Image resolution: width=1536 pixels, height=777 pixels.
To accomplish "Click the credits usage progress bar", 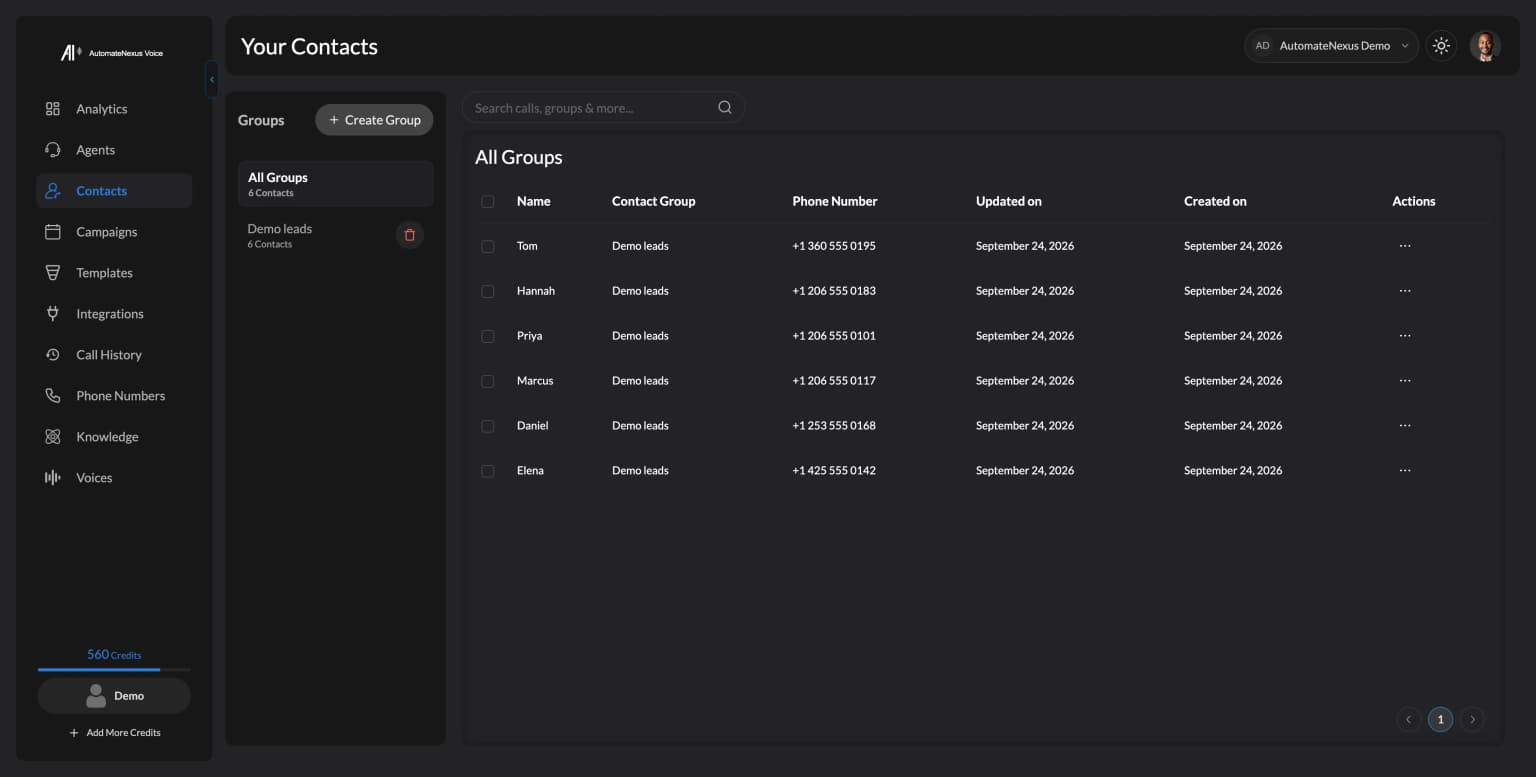I will point(114,669).
